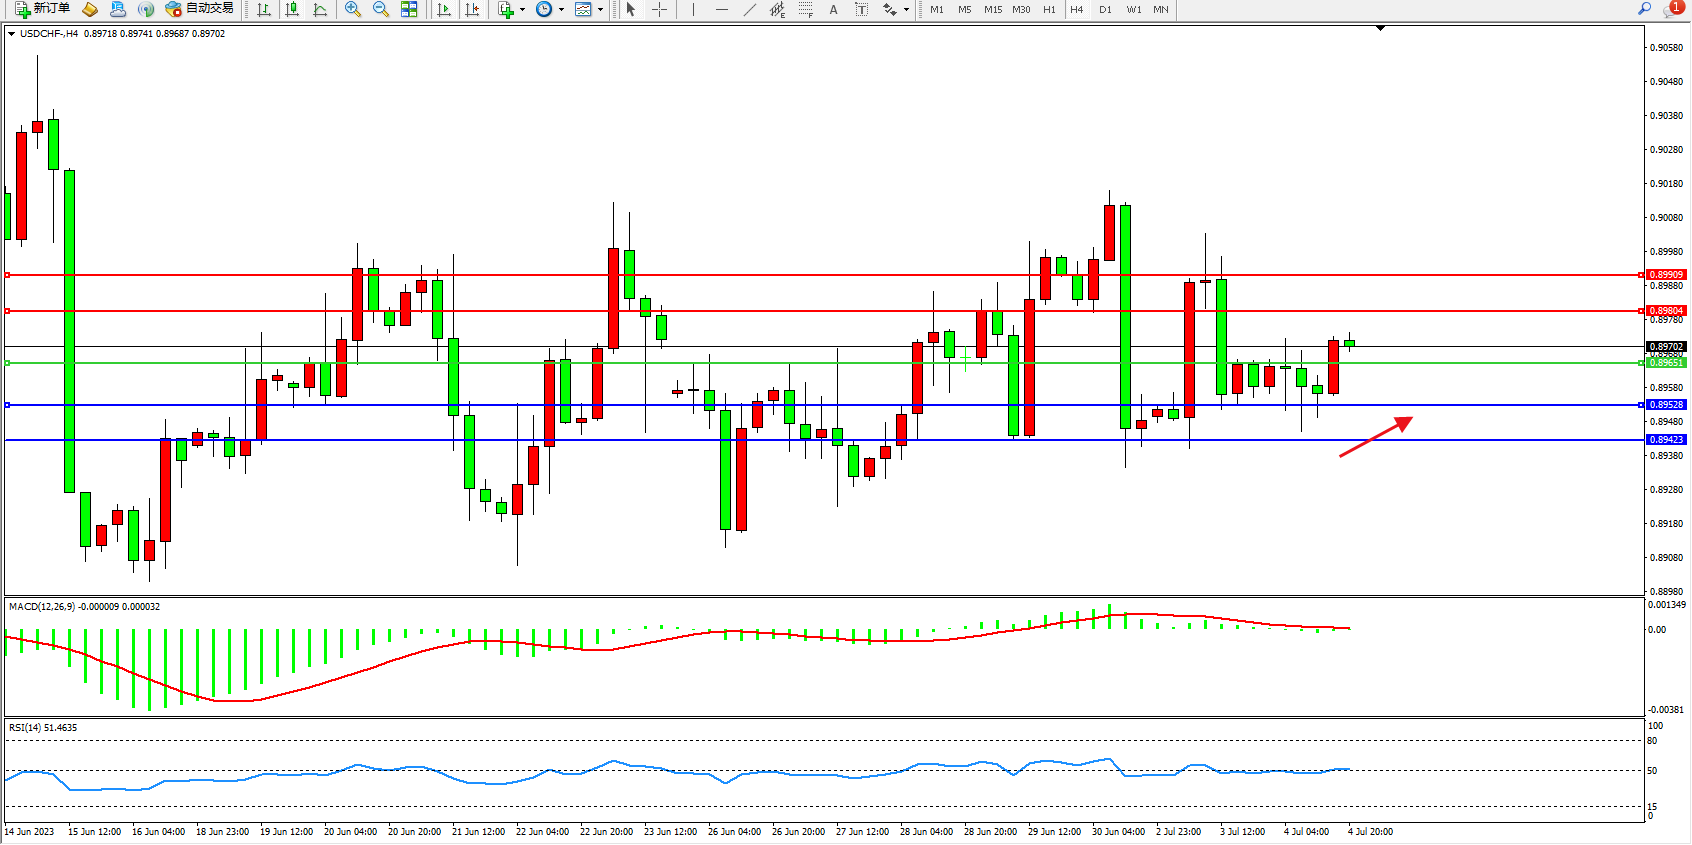Open the chart templates dropdown arrow
1692x845 pixels.
point(600,10)
